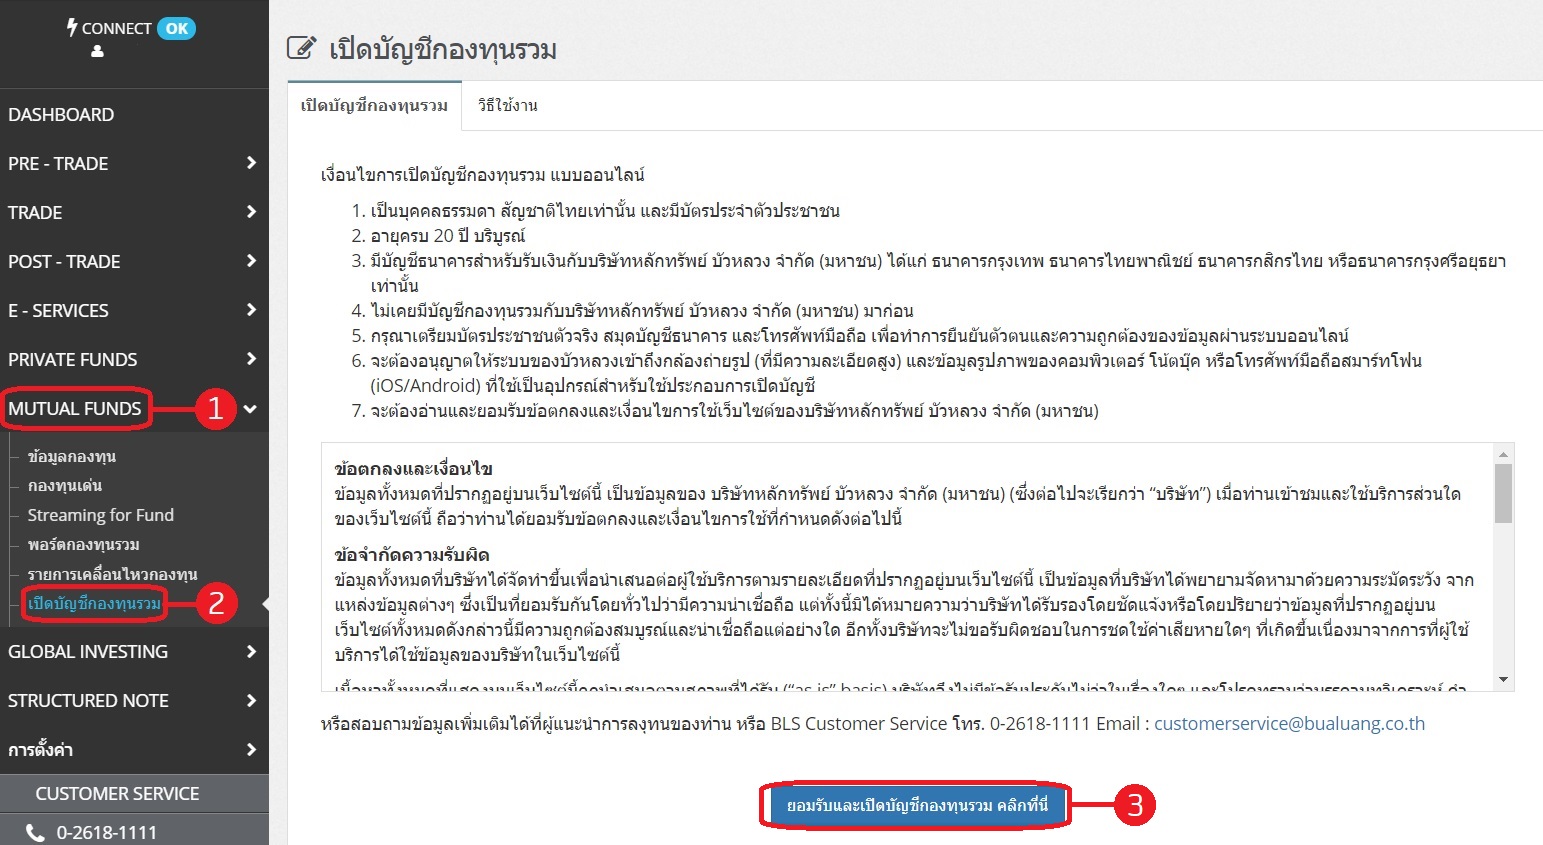1543x845 pixels.
Task: Expand the GLOBAL INVESTING chevron
Action: click(x=251, y=652)
